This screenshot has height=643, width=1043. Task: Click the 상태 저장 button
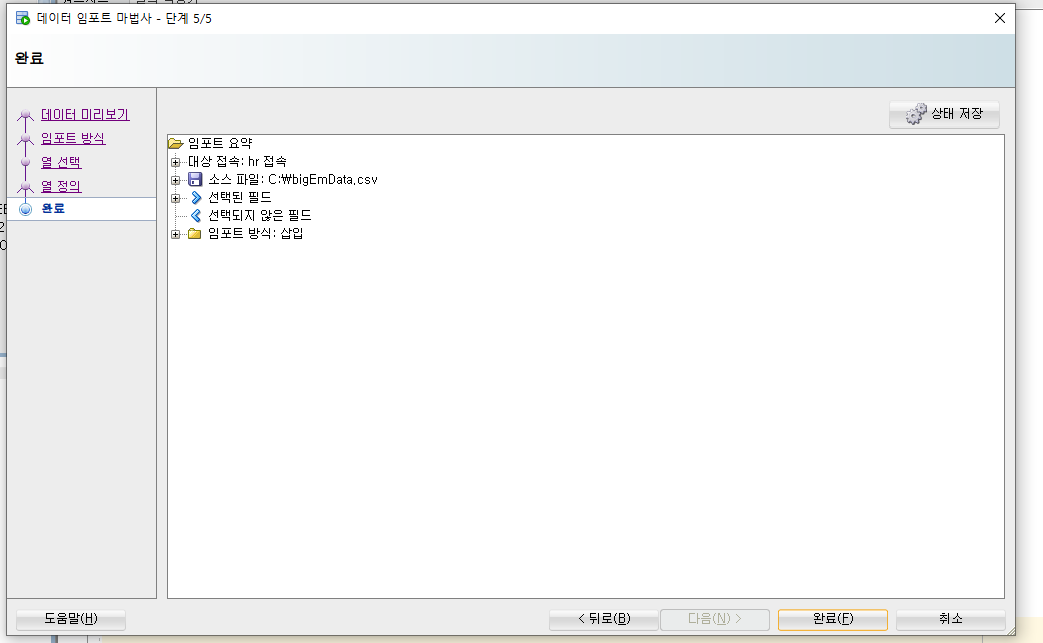[945, 114]
